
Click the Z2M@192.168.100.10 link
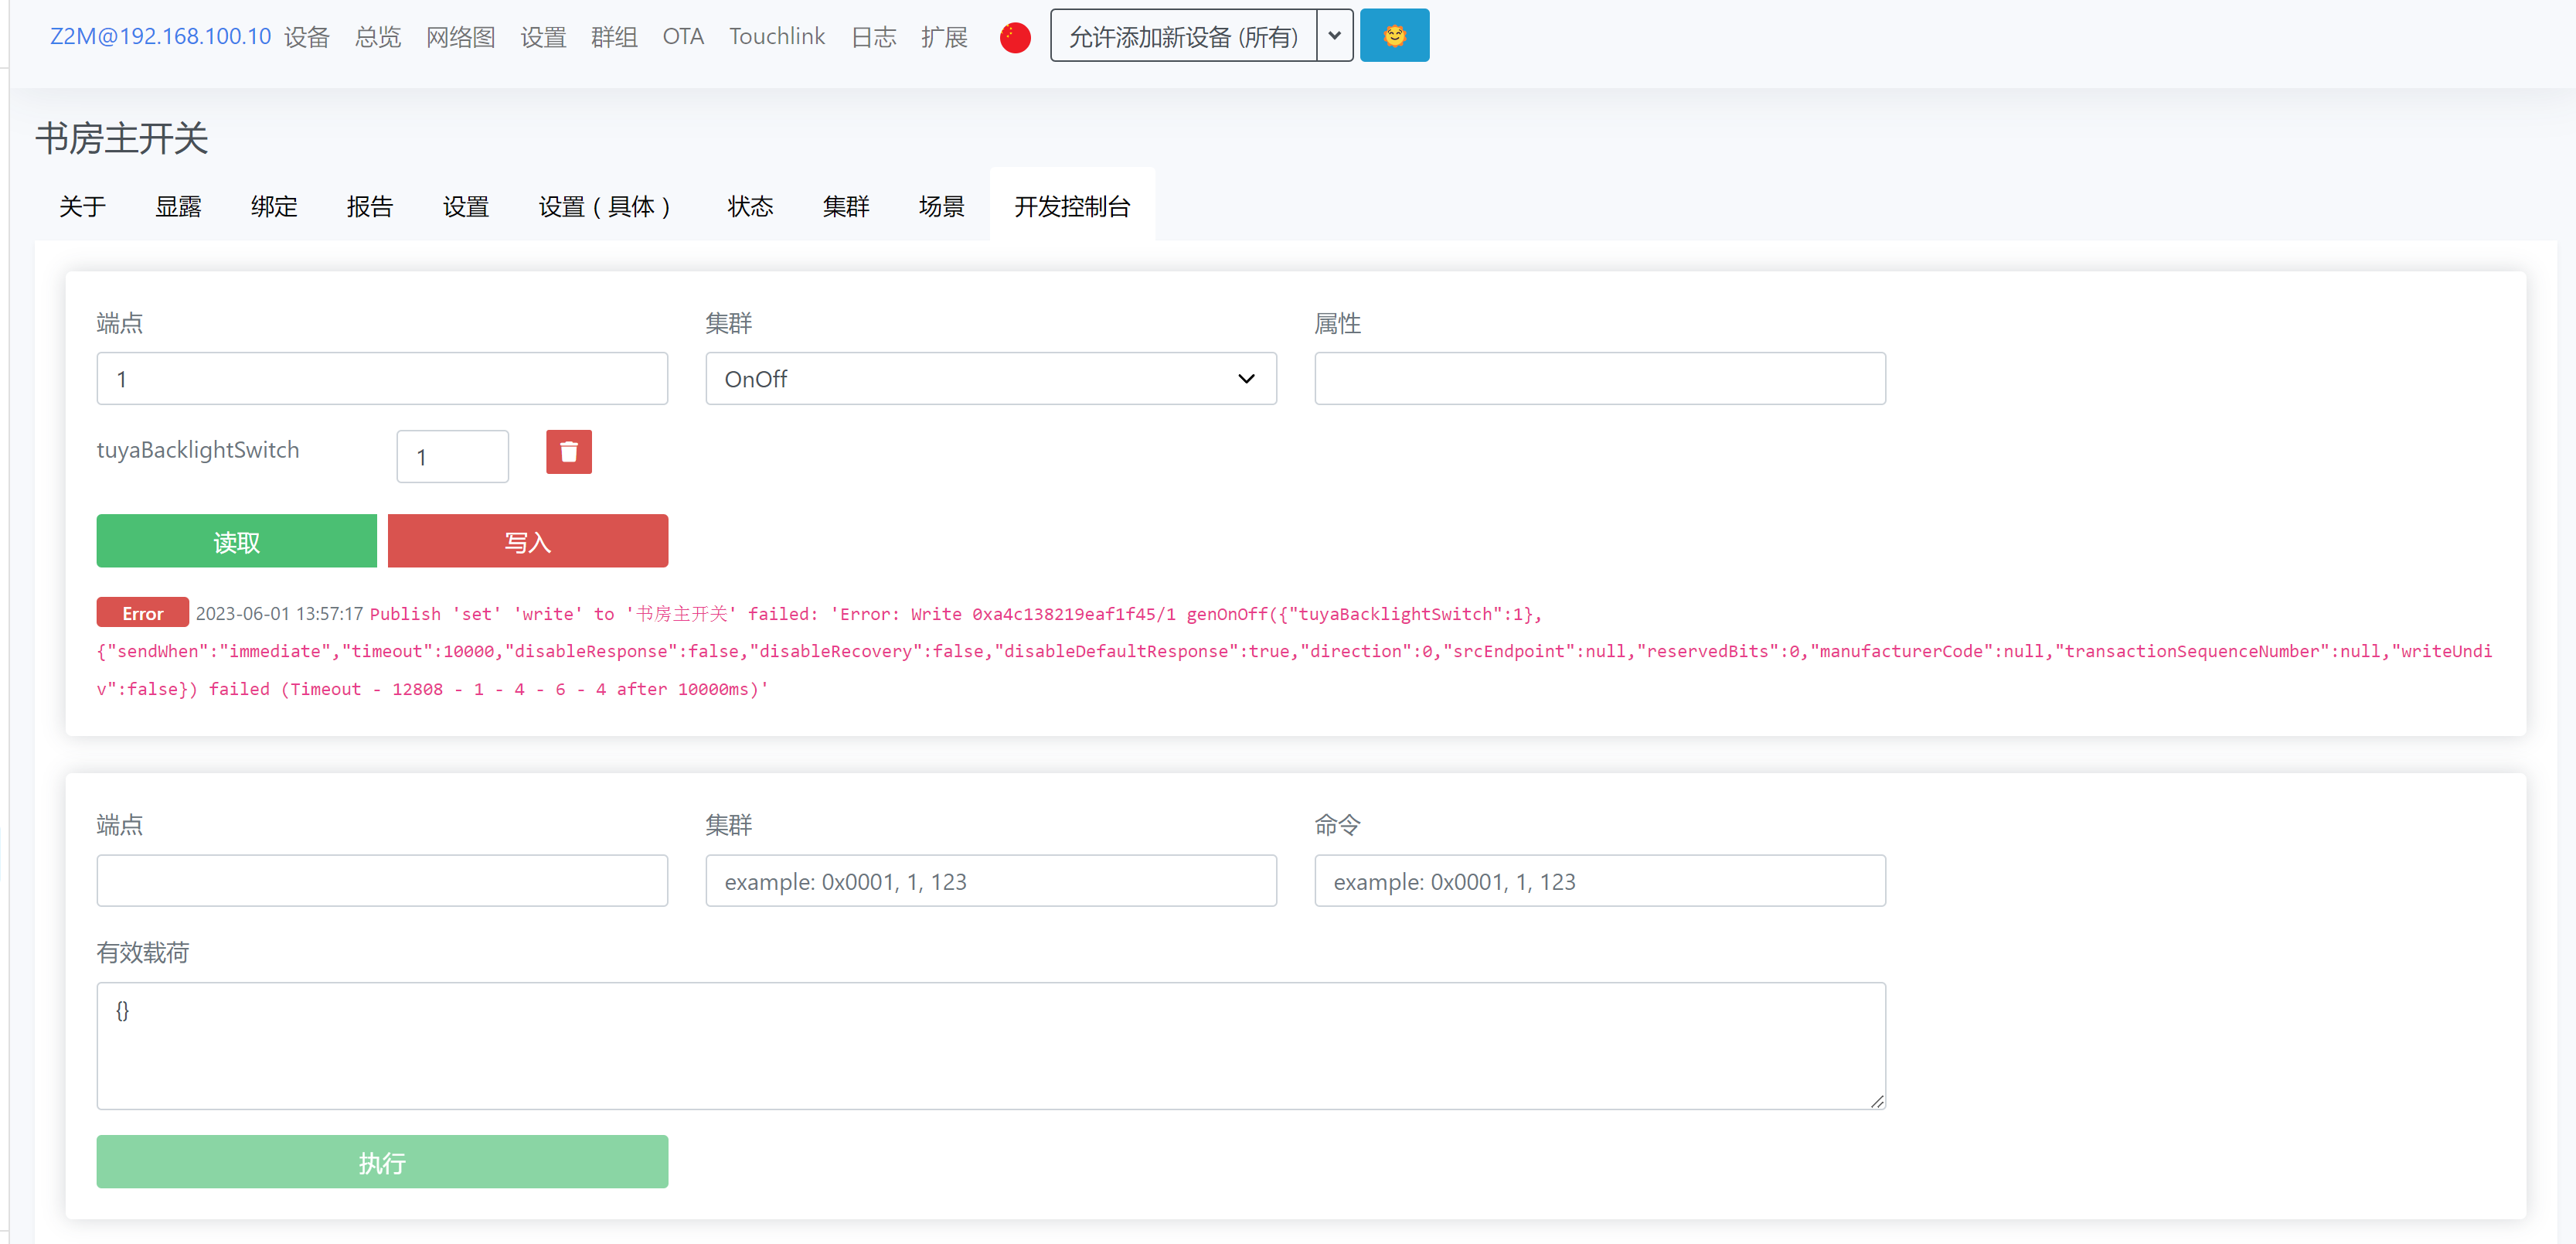point(160,37)
